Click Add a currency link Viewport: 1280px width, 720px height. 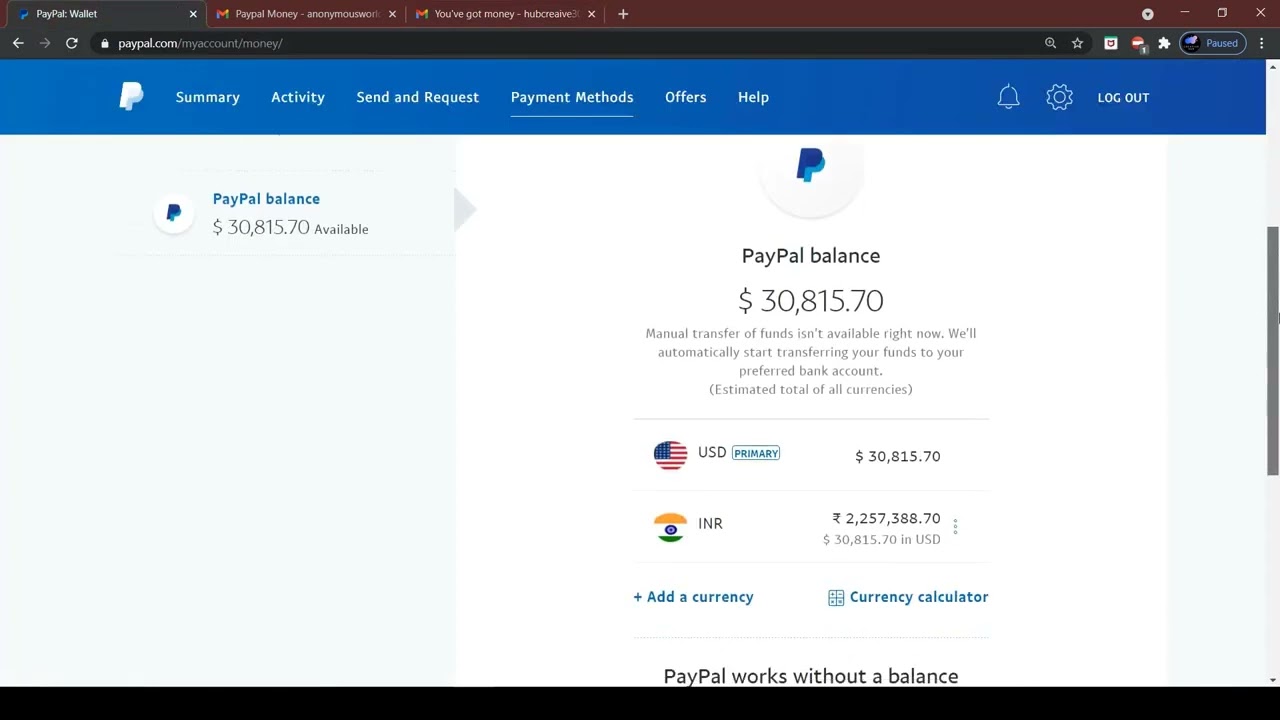tap(693, 597)
